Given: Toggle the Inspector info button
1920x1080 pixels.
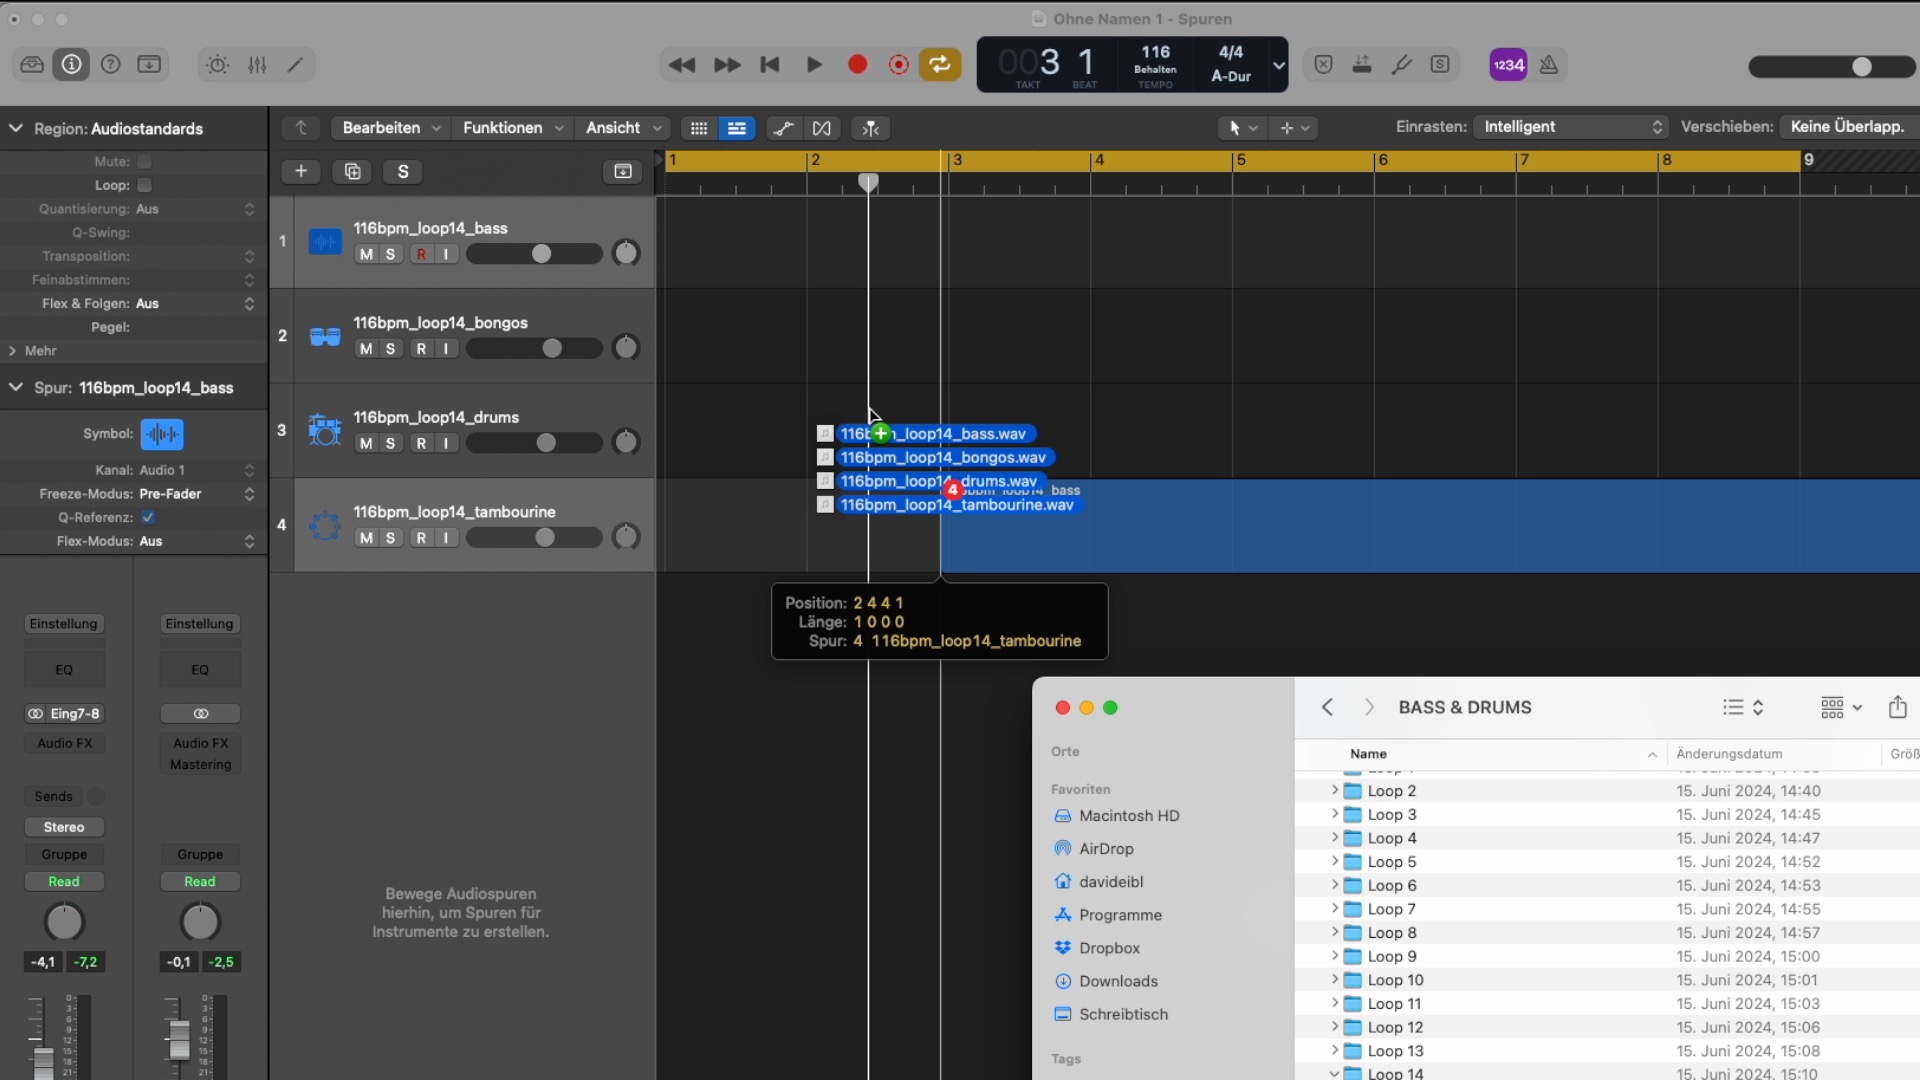Looking at the screenshot, I should [71, 64].
